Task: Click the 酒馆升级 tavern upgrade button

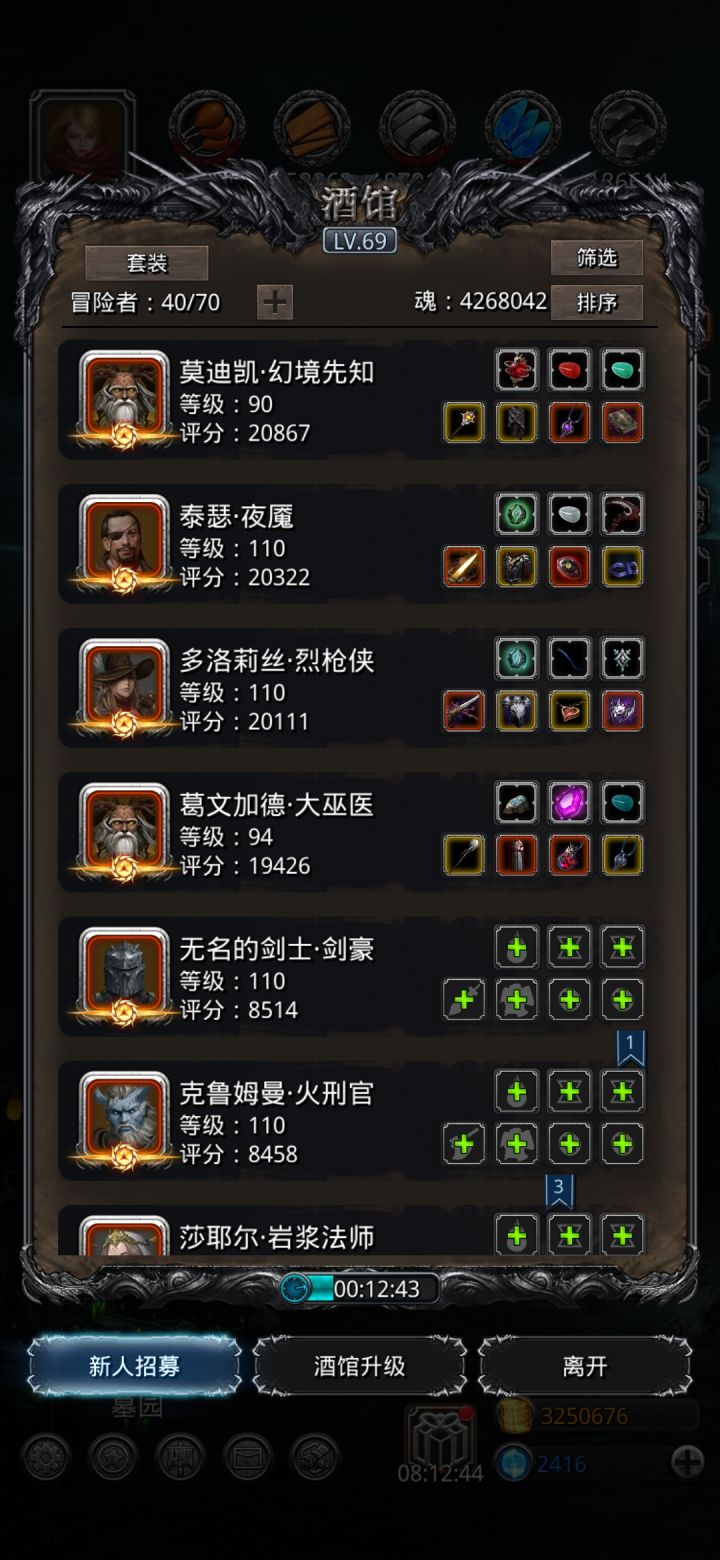Action: 360,1366
